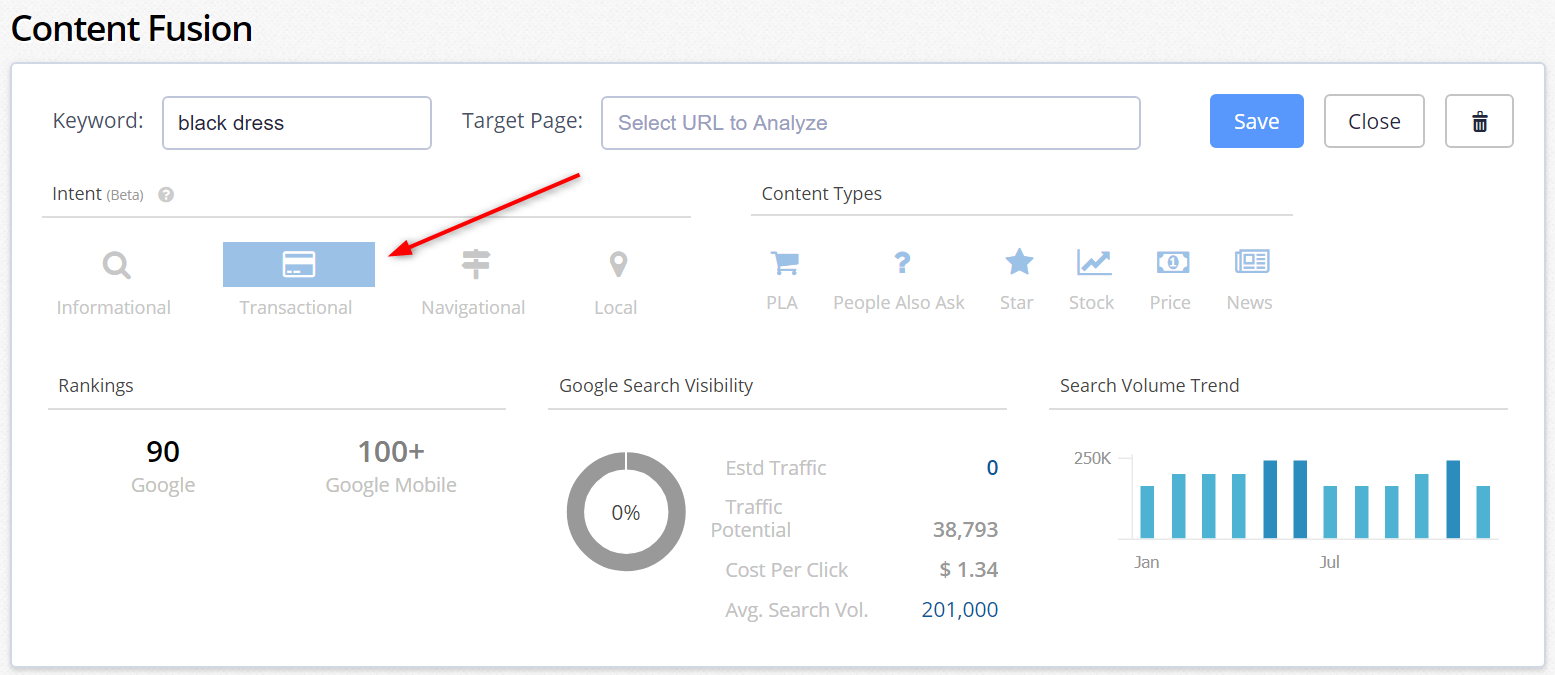Viewport: 1555px width, 675px height.
Task: Open the Target Page URL selector
Action: click(x=871, y=123)
